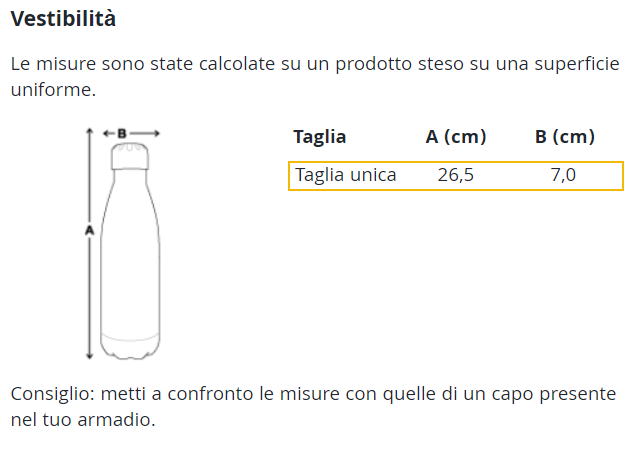
Task: Click the "A (cm)" column header
Action: 456,137
